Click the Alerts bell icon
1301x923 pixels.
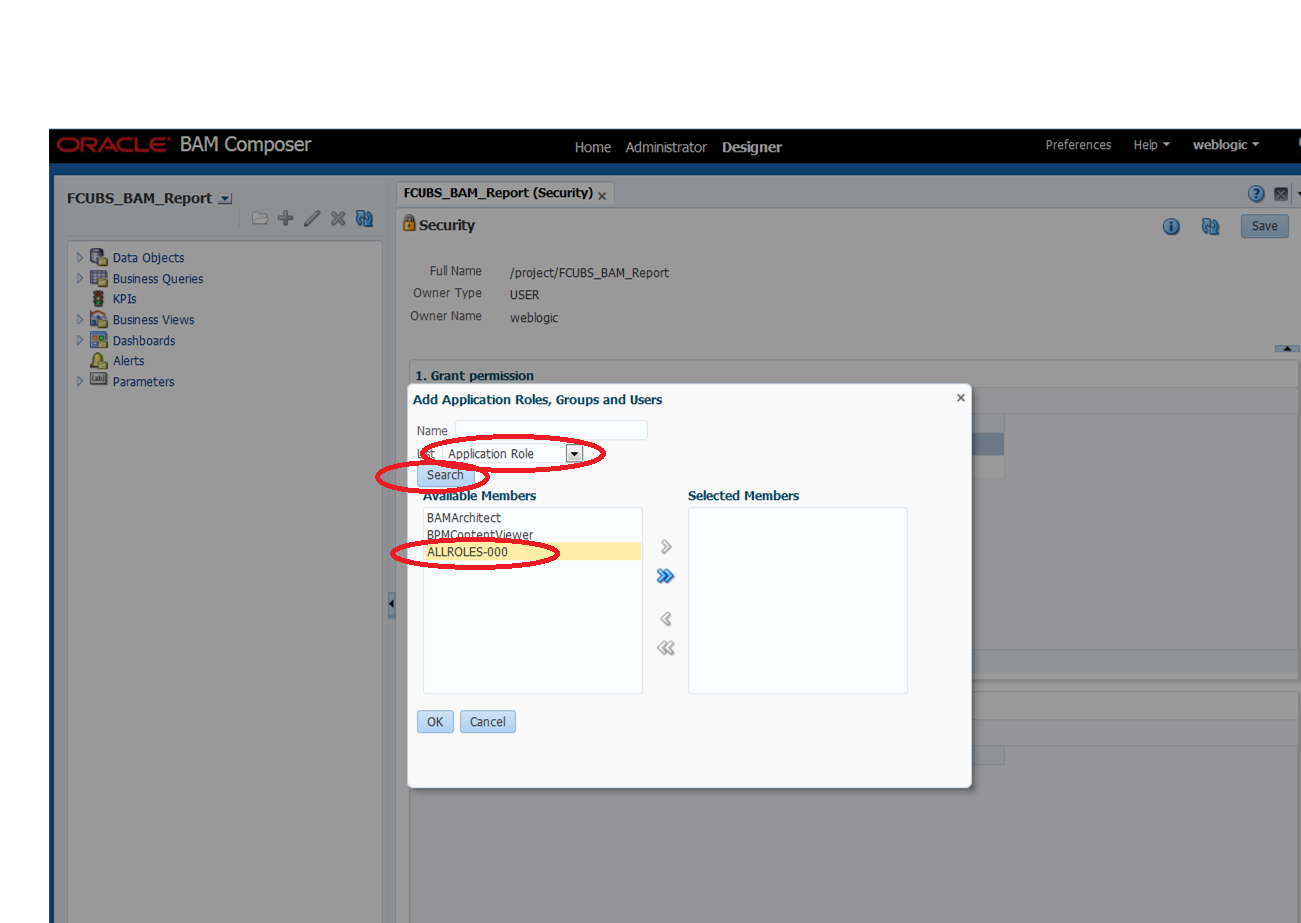98,361
